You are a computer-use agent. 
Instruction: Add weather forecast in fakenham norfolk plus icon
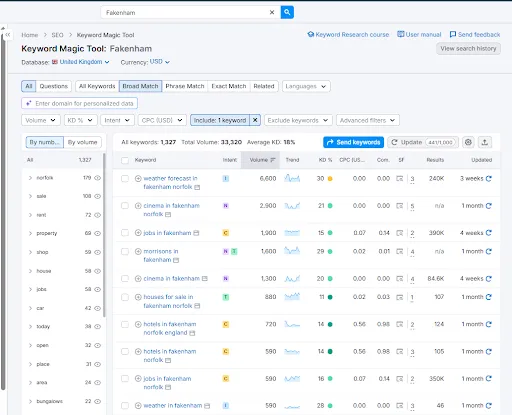point(138,178)
